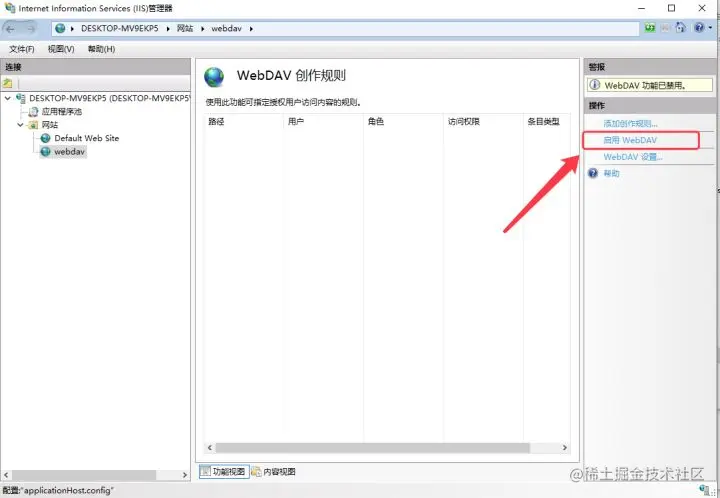Select webdav tree item
The image size is (720, 498).
click(x=69, y=151)
